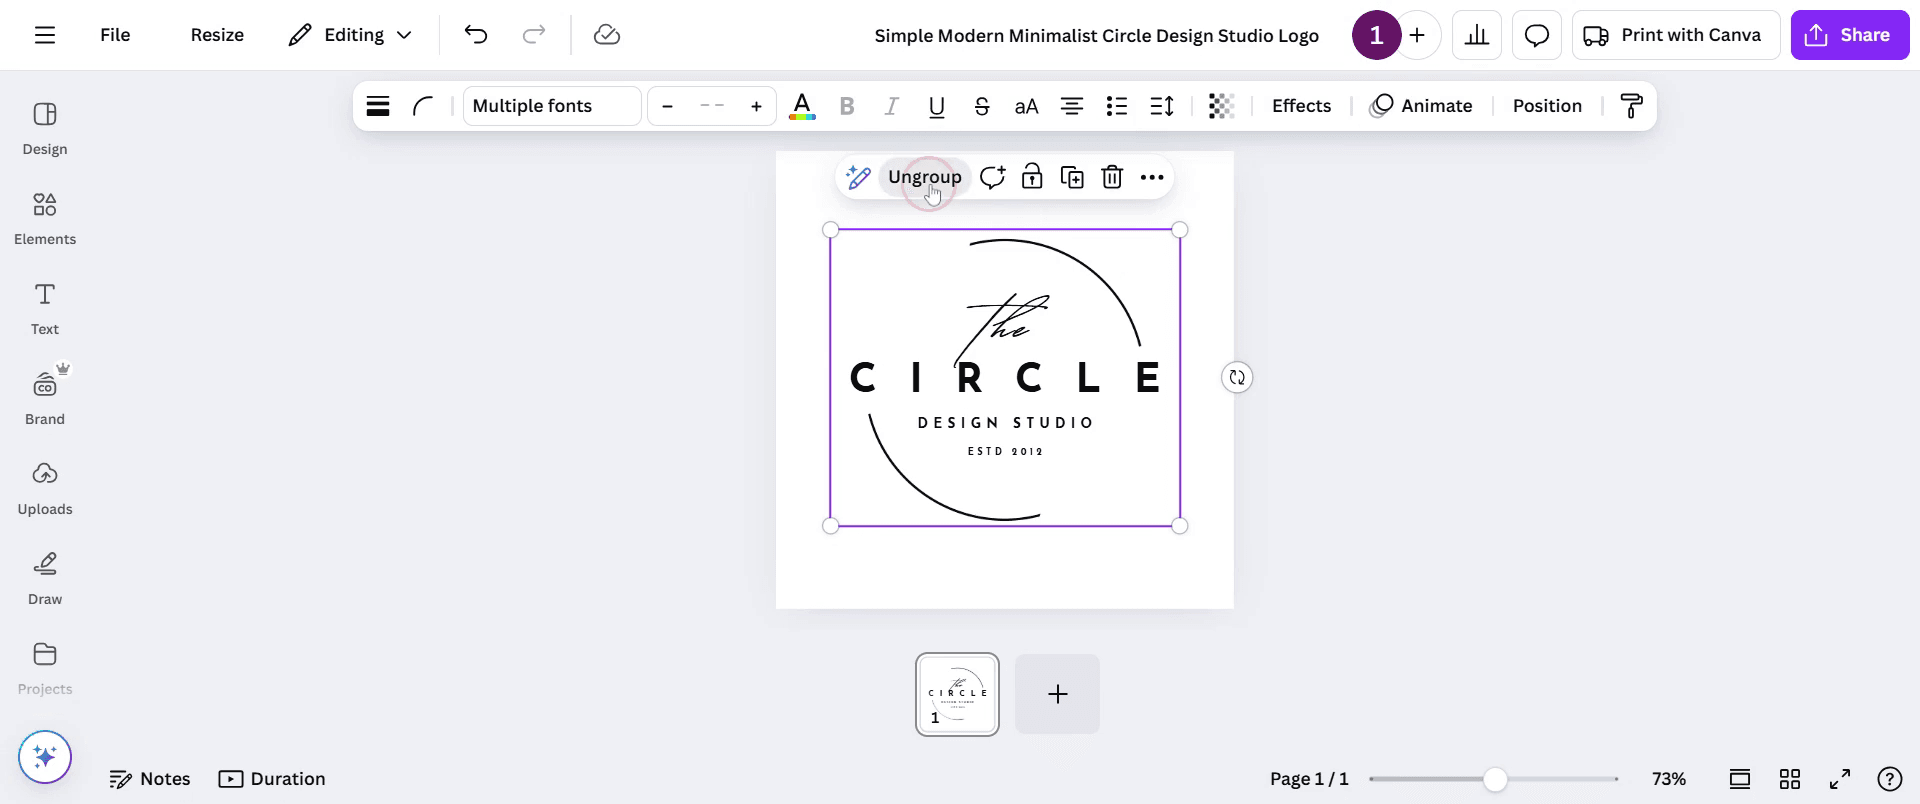This screenshot has width=1920, height=804.
Task: Click the Animate button
Action: point(1421,106)
